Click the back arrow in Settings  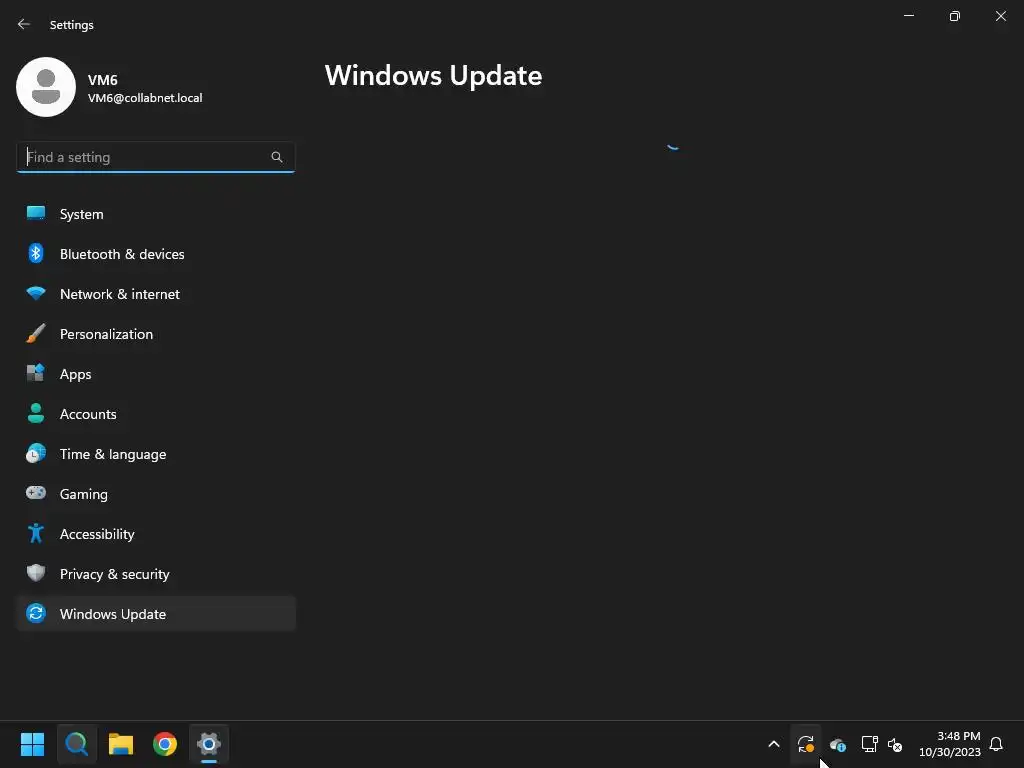click(24, 24)
